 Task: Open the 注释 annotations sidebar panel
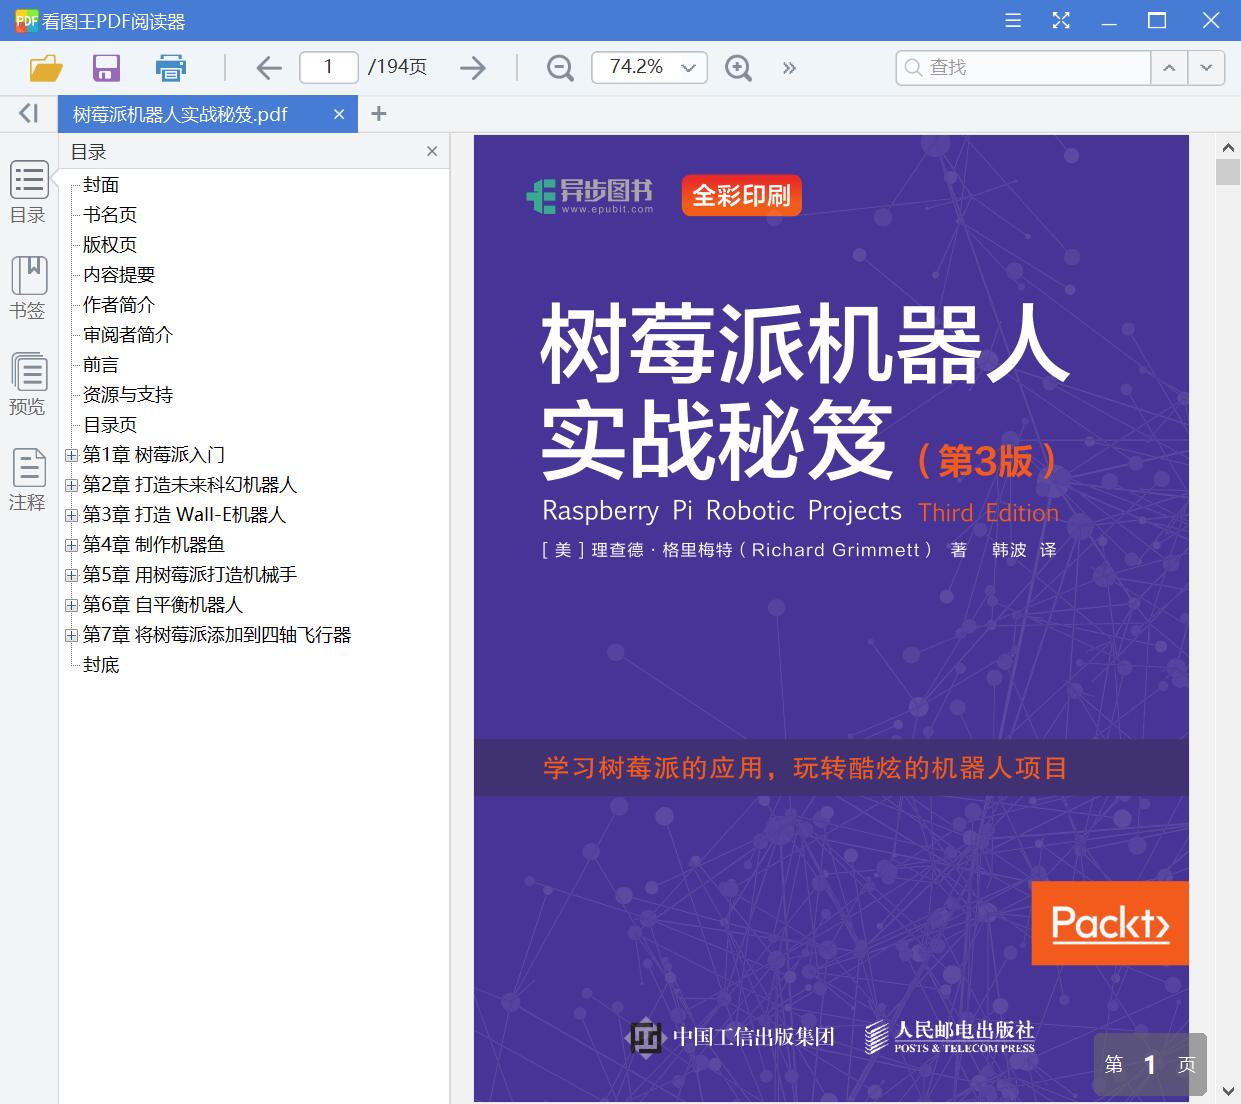(28, 480)
